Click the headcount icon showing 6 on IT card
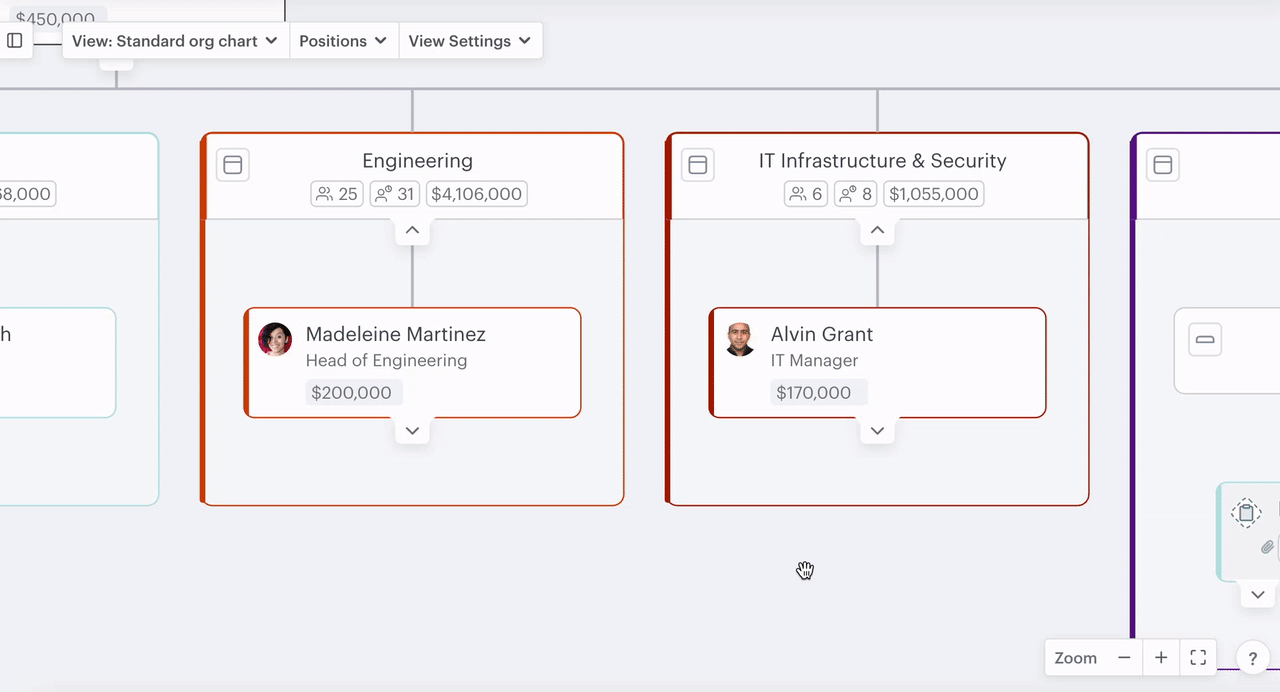This screenshot has width=1280, height=692. (795, 193)
